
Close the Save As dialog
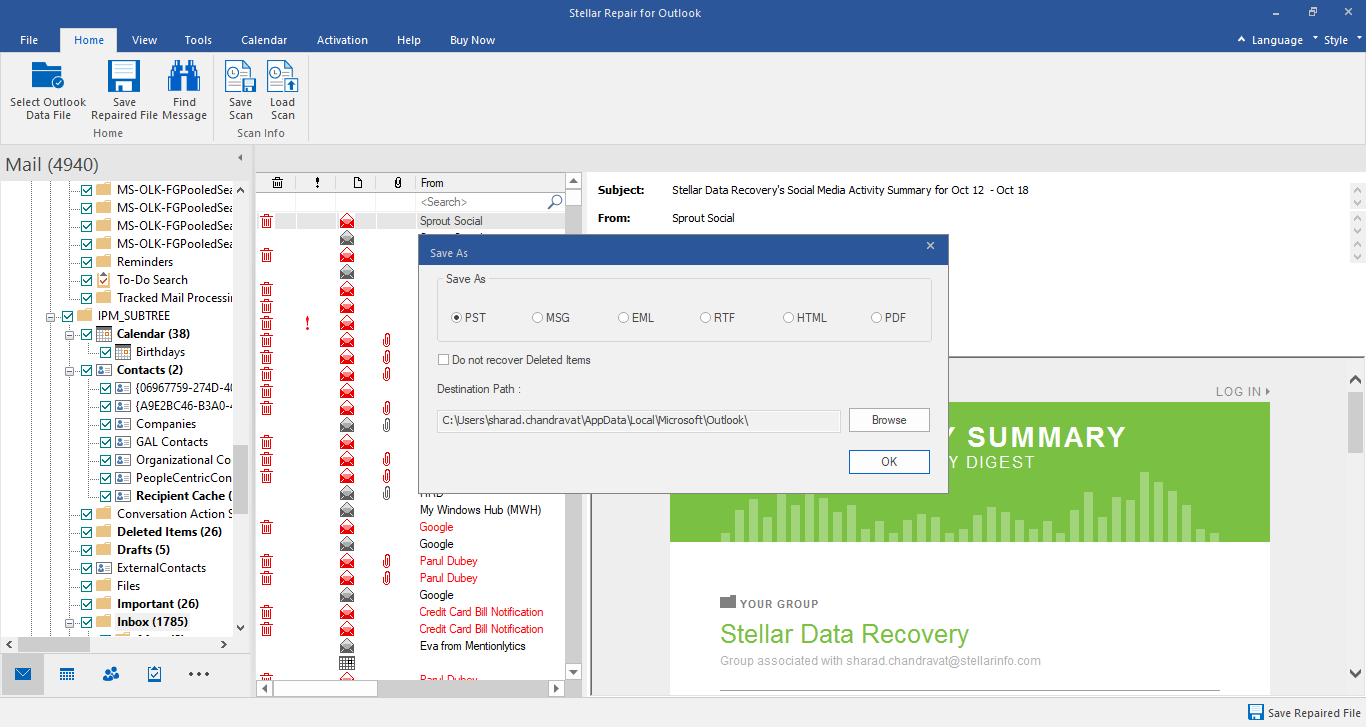[930, 246]
